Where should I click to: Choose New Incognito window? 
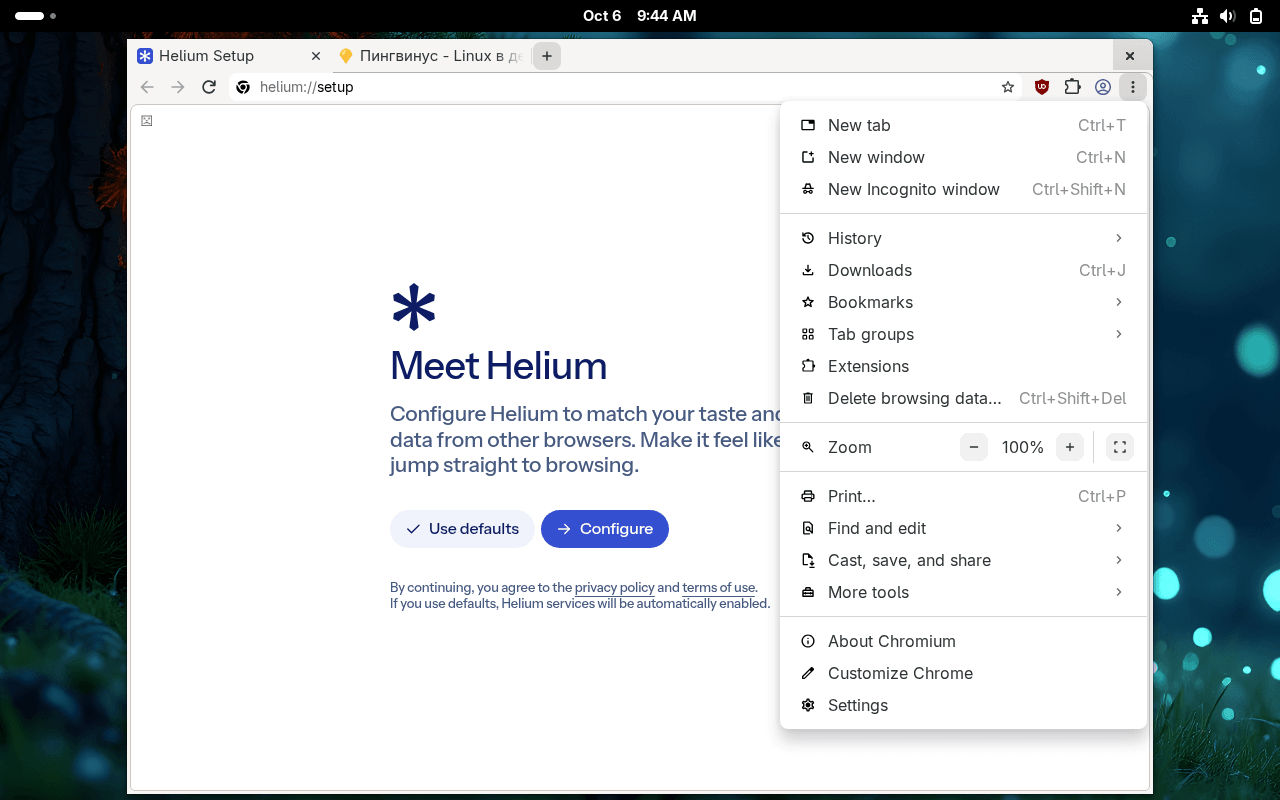(x=963, y=189)
